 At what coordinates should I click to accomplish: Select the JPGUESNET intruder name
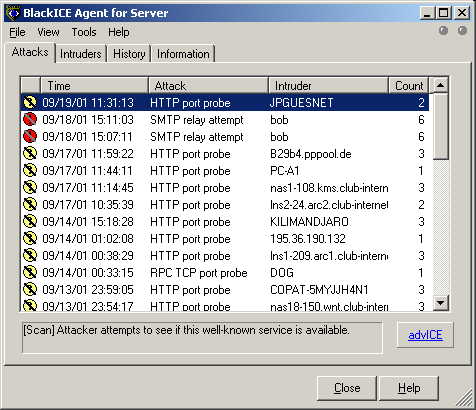pyautogui.click(x=301, y=103)
